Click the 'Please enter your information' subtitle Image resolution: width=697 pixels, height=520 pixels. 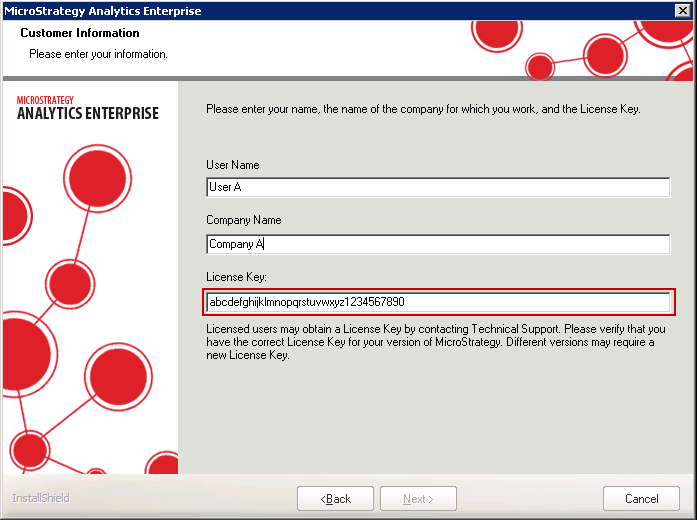tap(98, 54)
